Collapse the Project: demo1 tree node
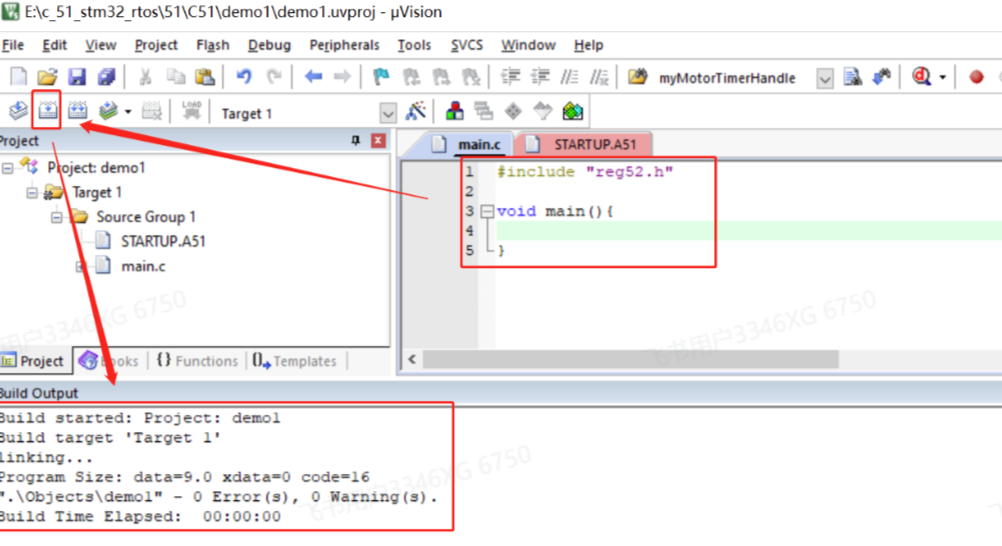 point(8,168)
